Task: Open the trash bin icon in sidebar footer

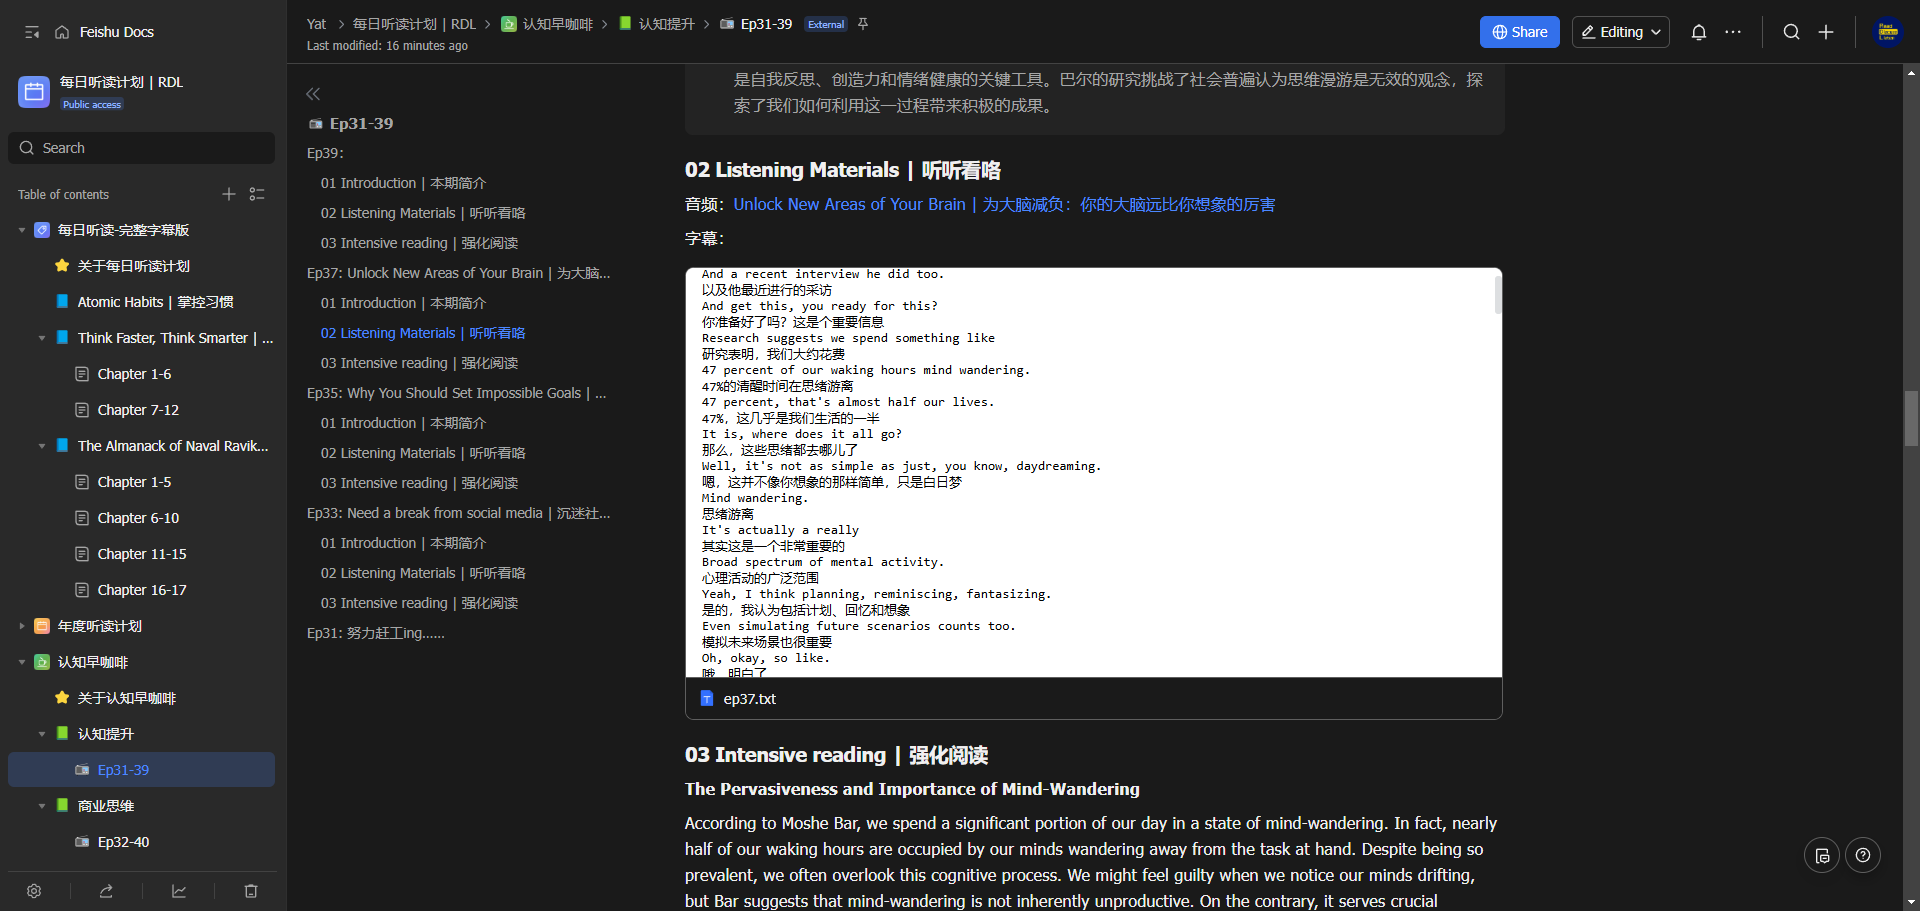Action: click(251, 891)
